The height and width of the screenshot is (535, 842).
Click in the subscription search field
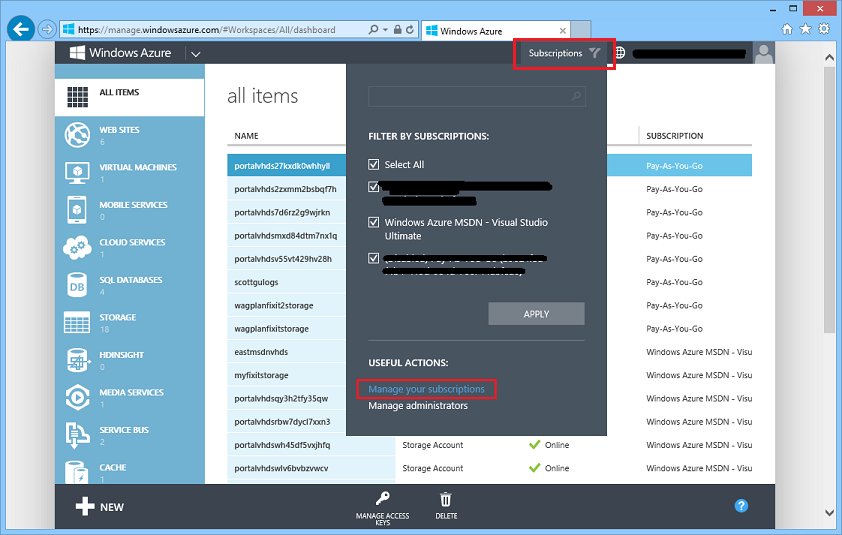[476, 96]
